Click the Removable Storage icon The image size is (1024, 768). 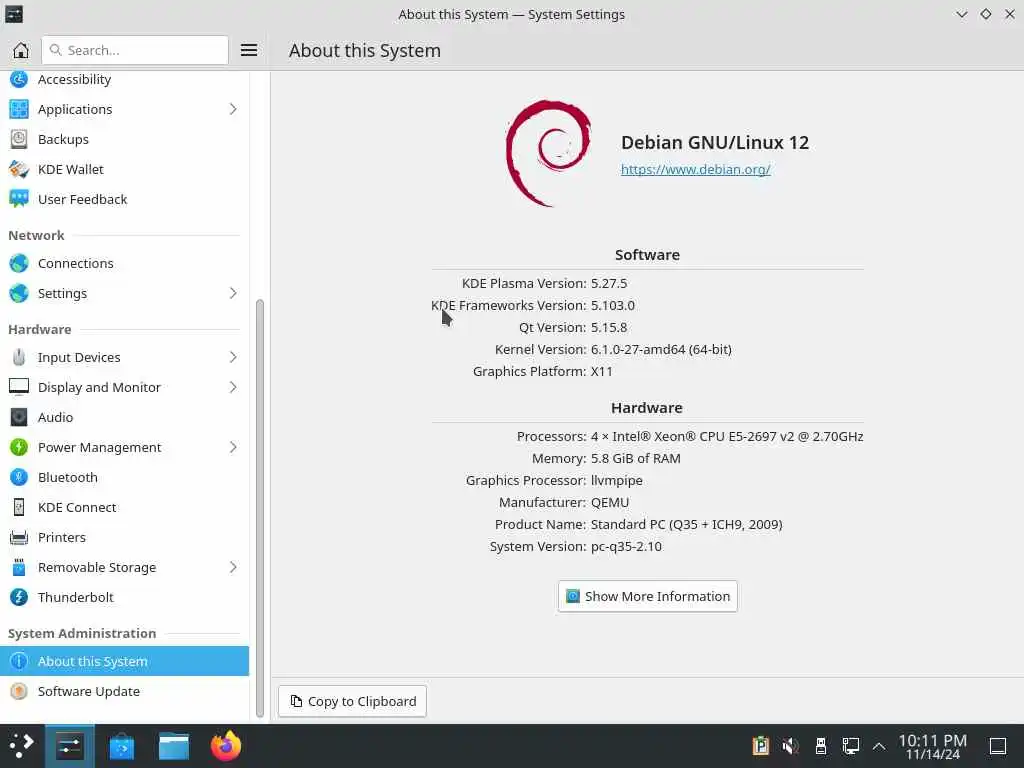pos(19,568)
